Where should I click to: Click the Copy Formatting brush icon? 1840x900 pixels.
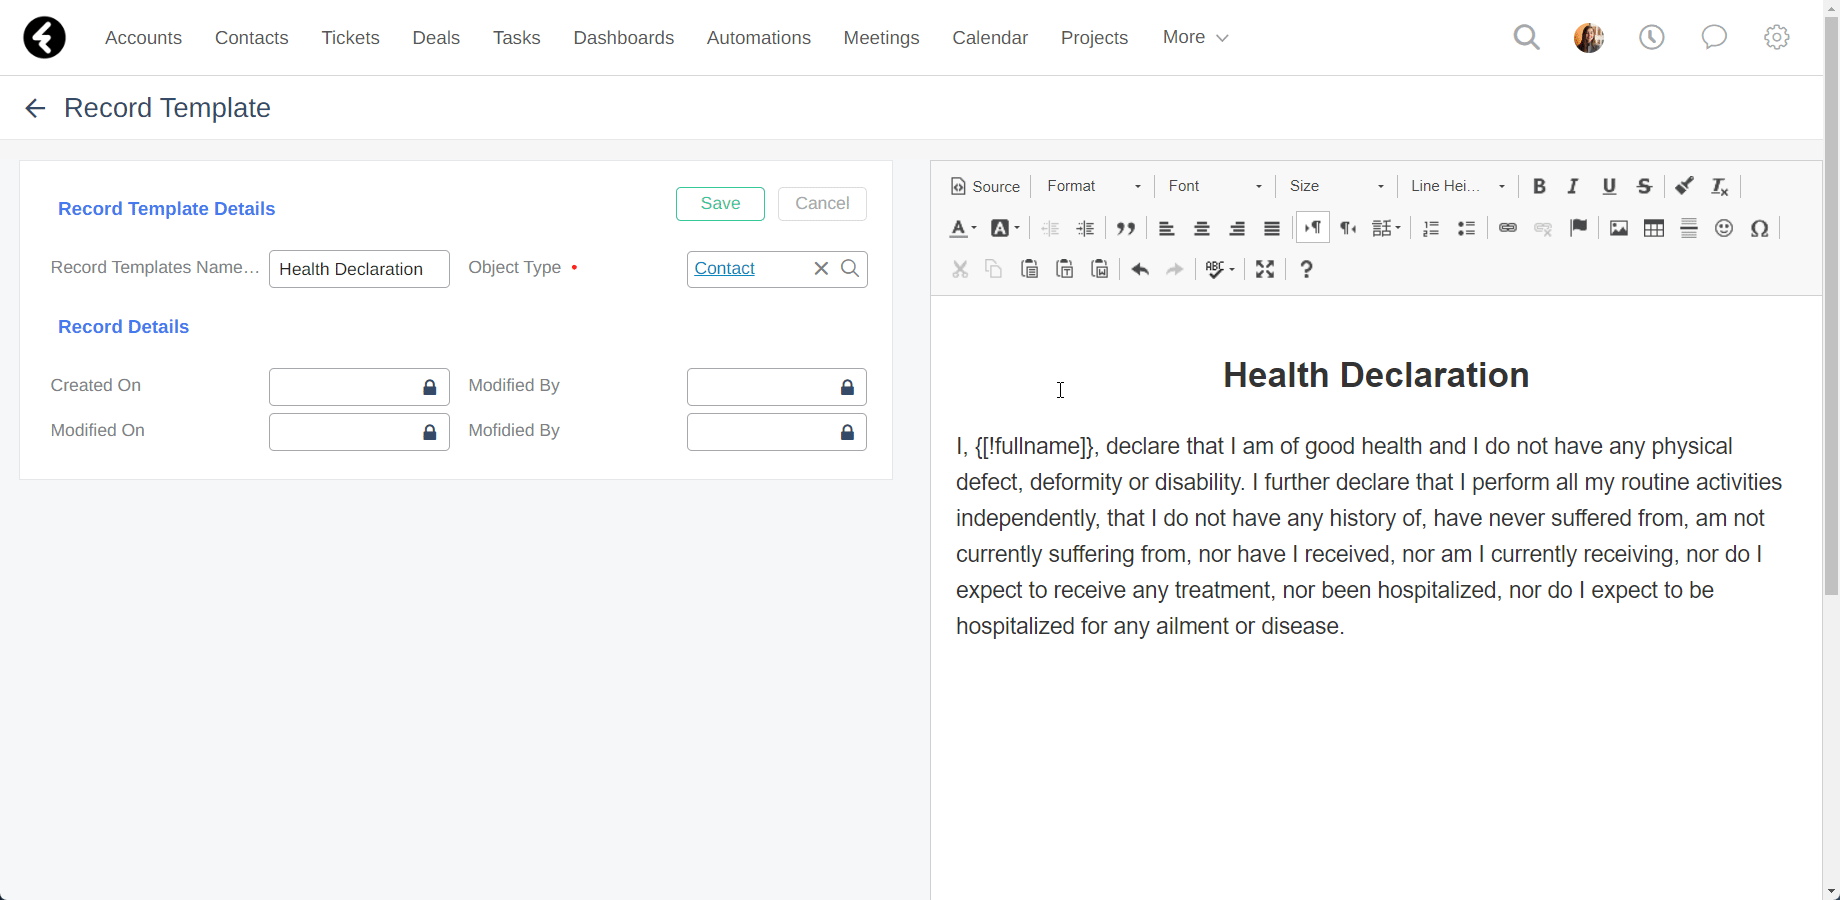[1684, 186]
